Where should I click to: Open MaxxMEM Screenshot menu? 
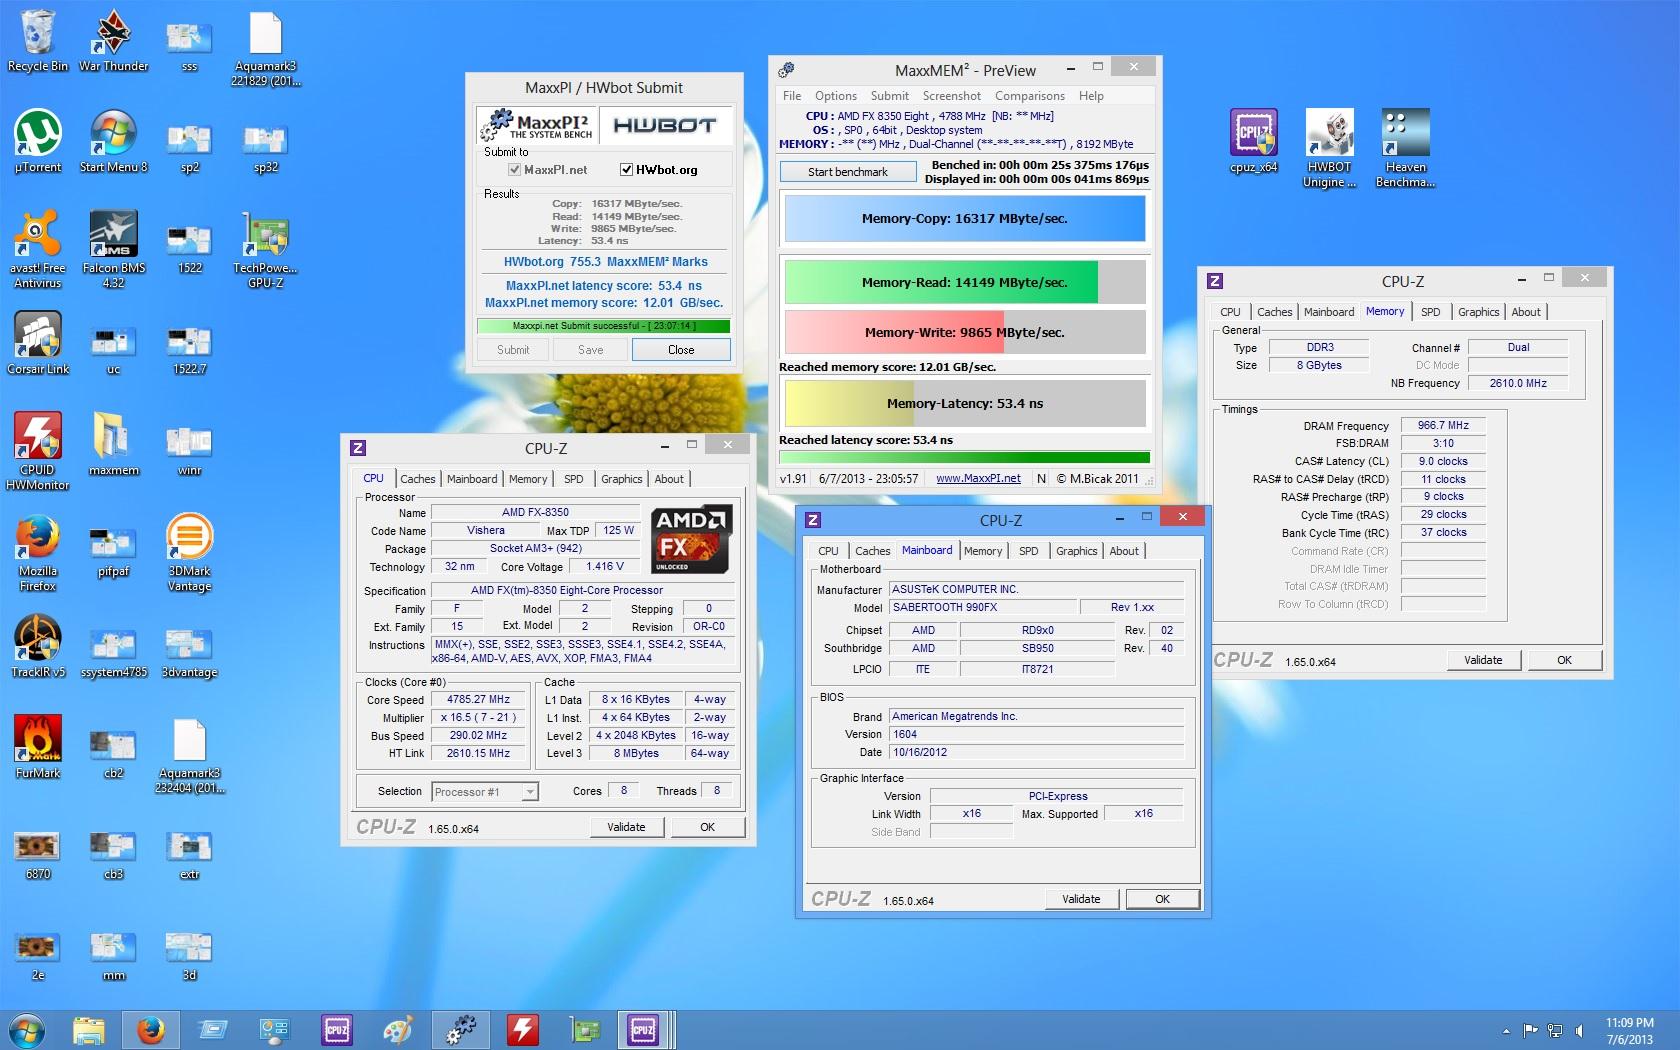coord(952,96)
